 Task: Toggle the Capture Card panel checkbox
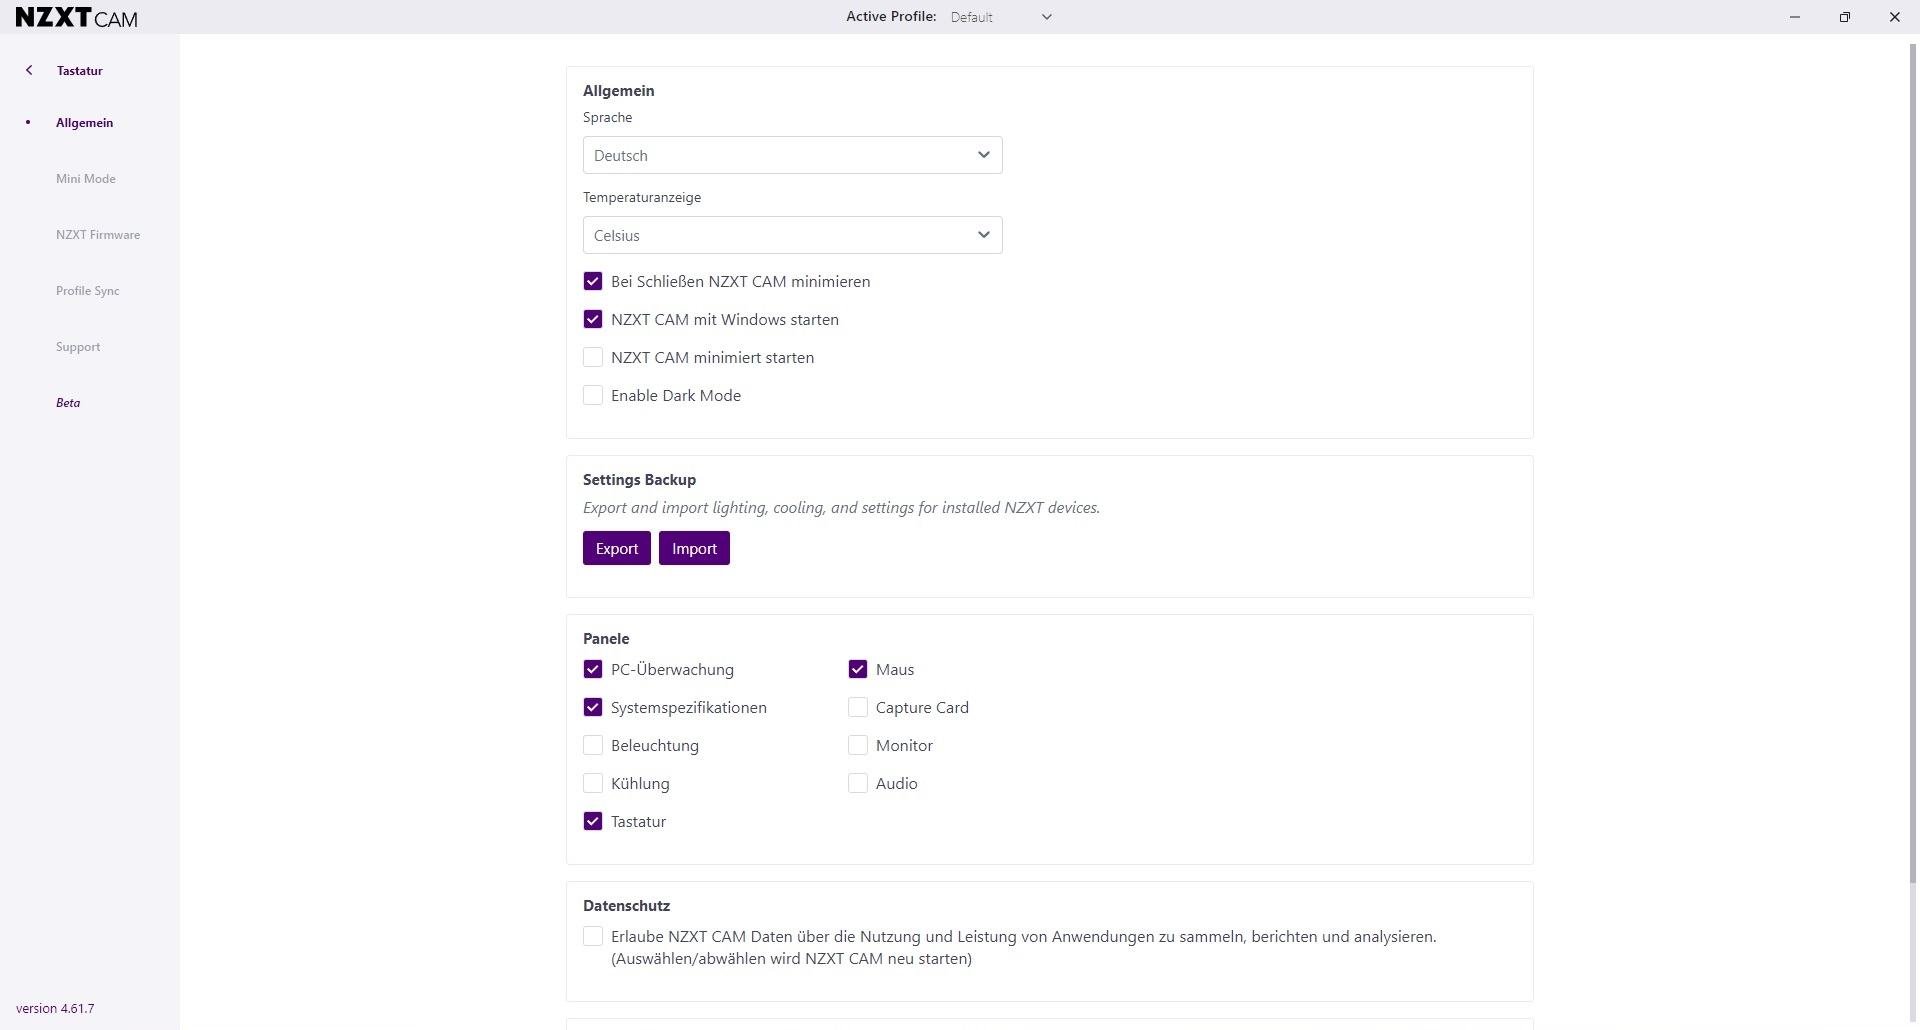[x=858, y=708]
